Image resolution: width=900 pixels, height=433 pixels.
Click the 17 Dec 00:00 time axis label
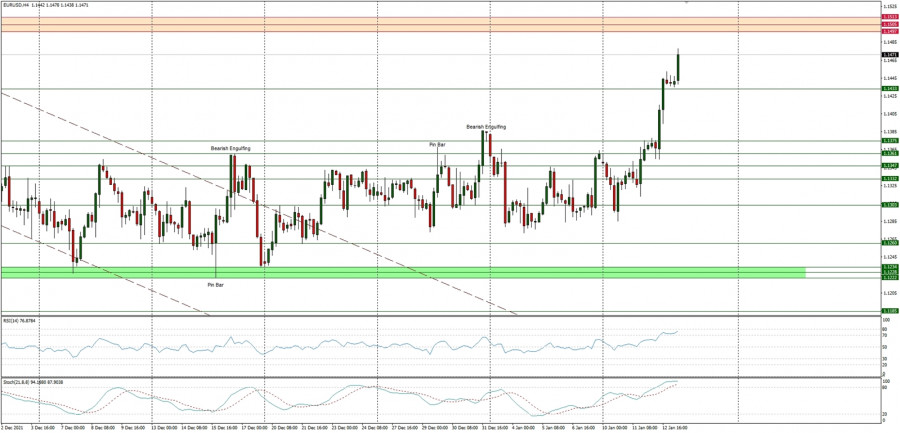[x=253, y=428]
